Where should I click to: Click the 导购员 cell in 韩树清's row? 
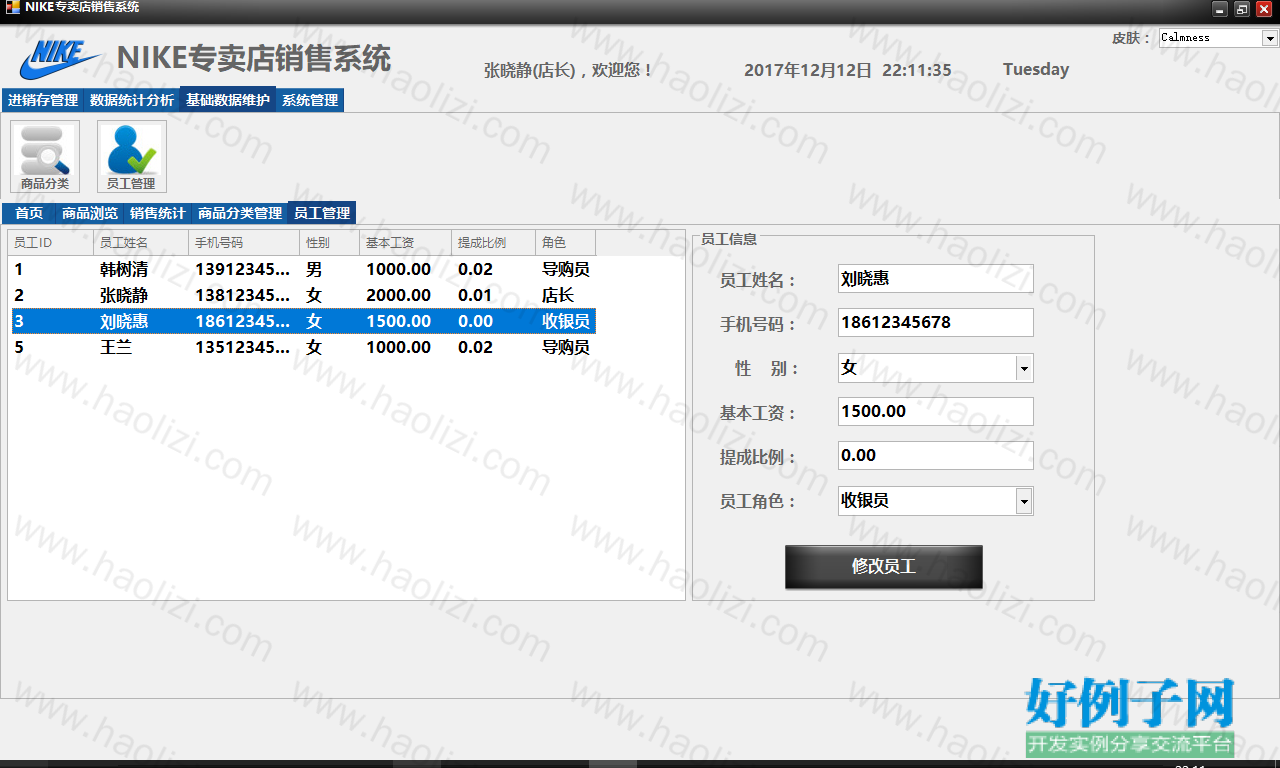(566, 270)
